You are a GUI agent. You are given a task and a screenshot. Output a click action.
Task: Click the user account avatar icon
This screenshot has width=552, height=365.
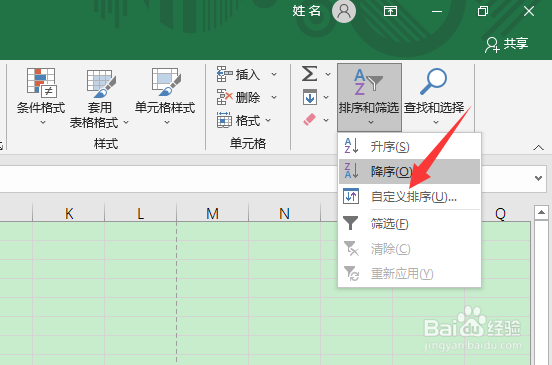tap(344, 11)
